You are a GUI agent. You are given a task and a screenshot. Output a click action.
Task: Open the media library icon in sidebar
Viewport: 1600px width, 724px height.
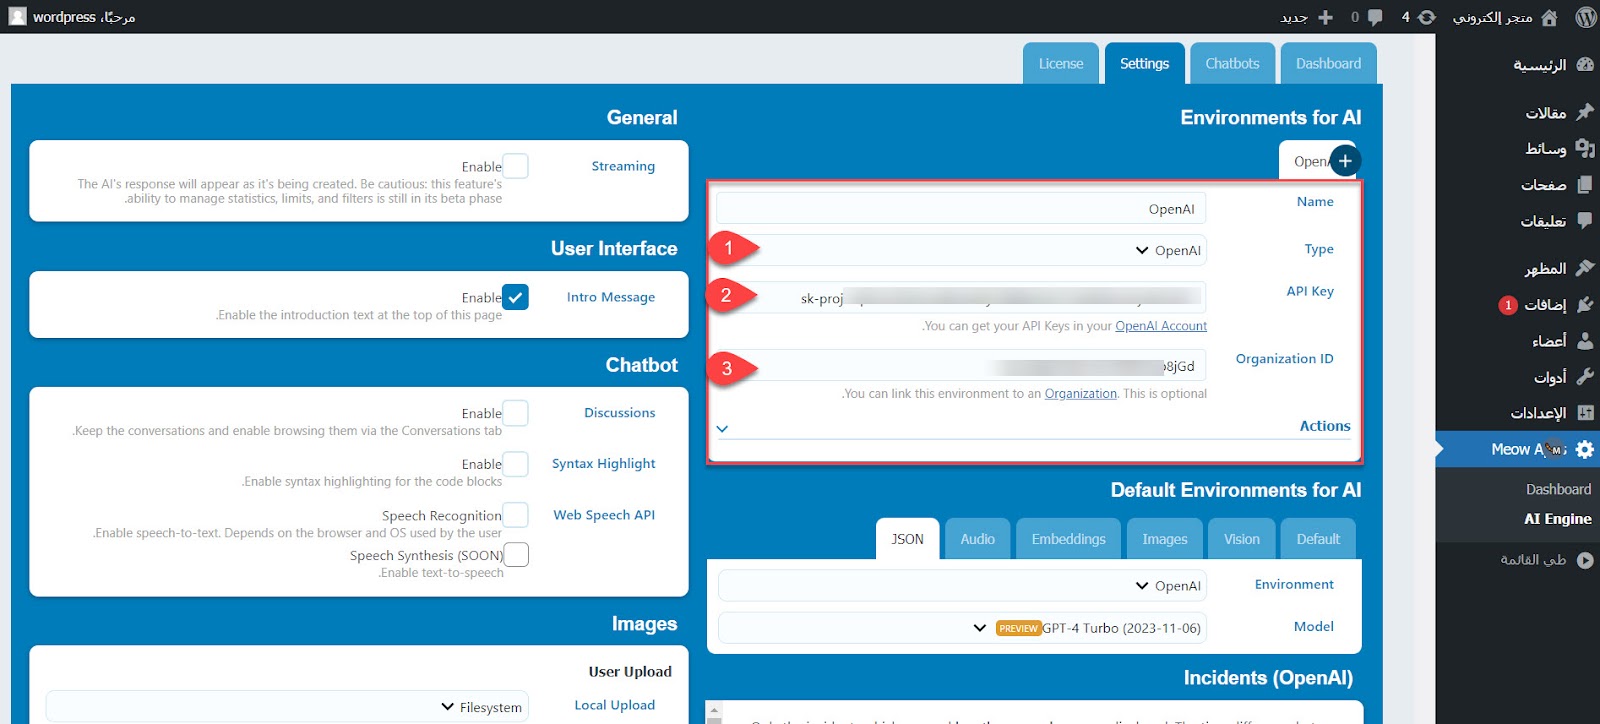pyautogui.click(x=1585, y=149)
